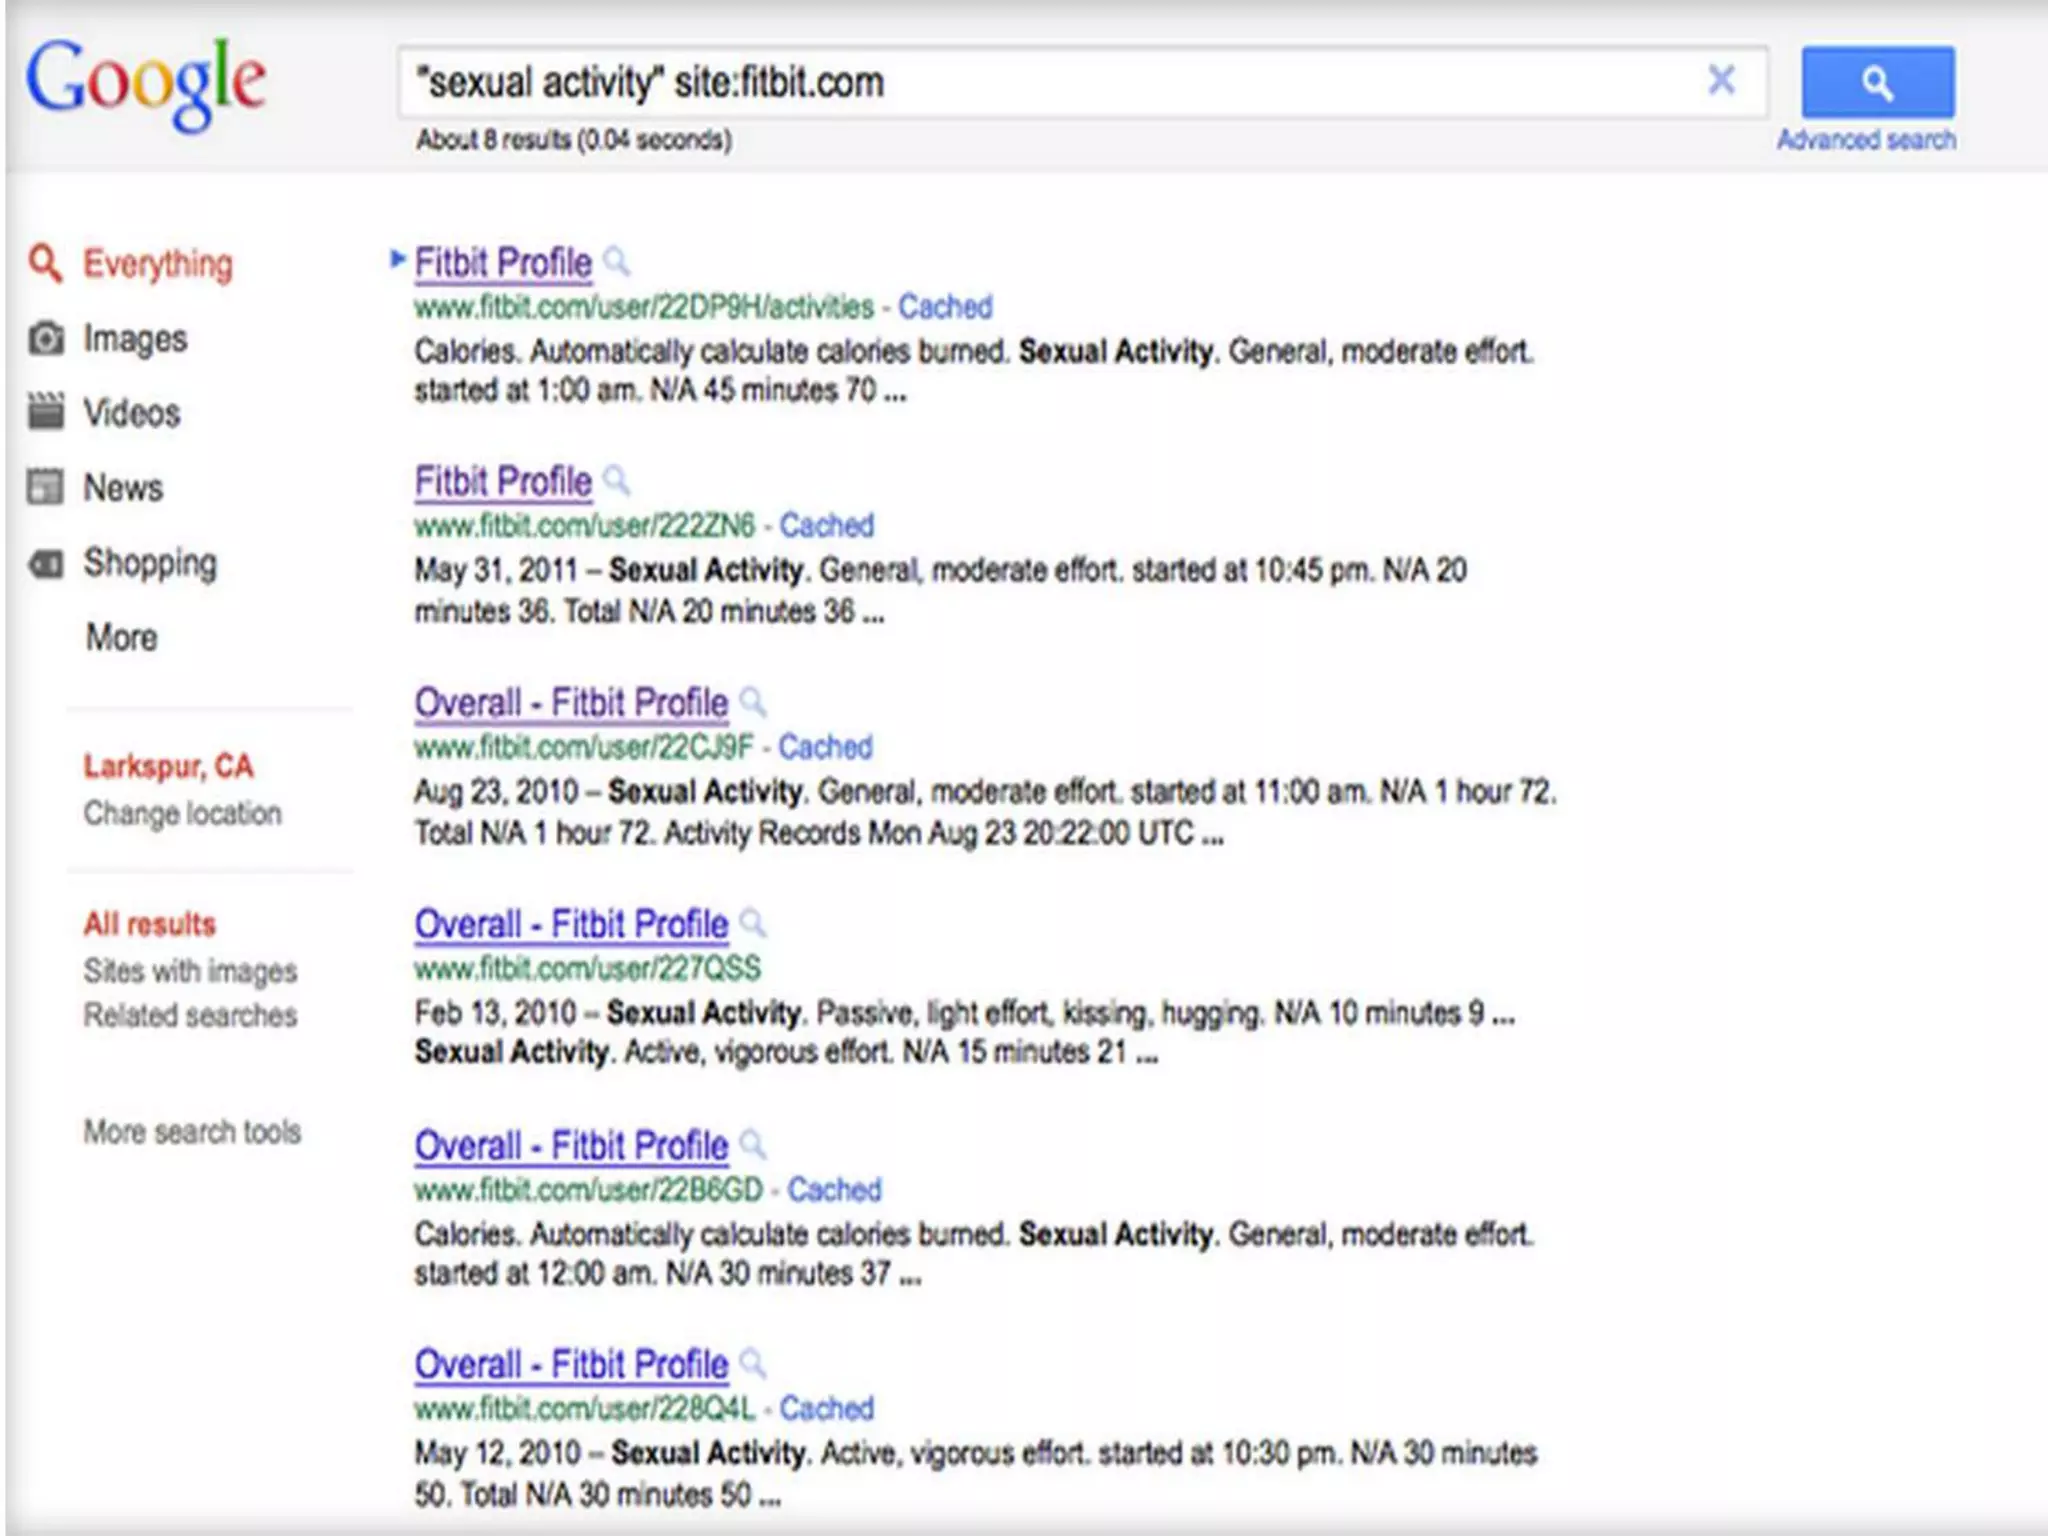
Task: Click preview magnifier beside second Fitbit Profile result
Action: click(x=618, y=481)
